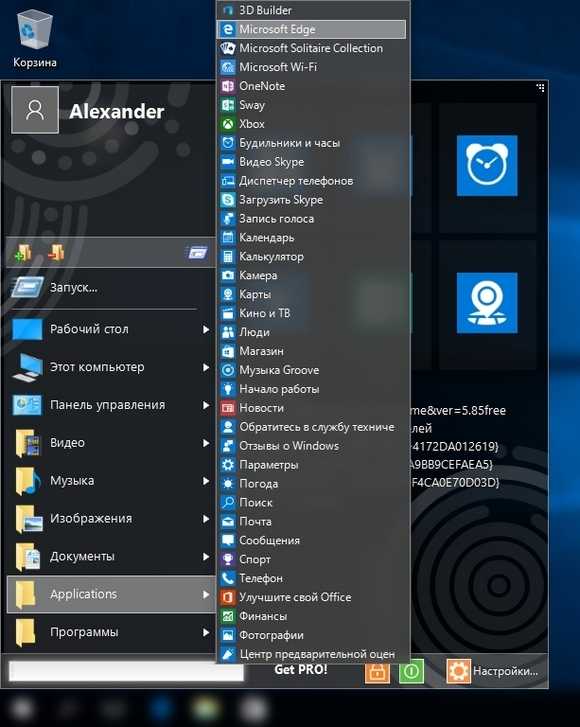Click the orange lock icon
The width and height of the screenshot is (580, 727).
[377, 671]
